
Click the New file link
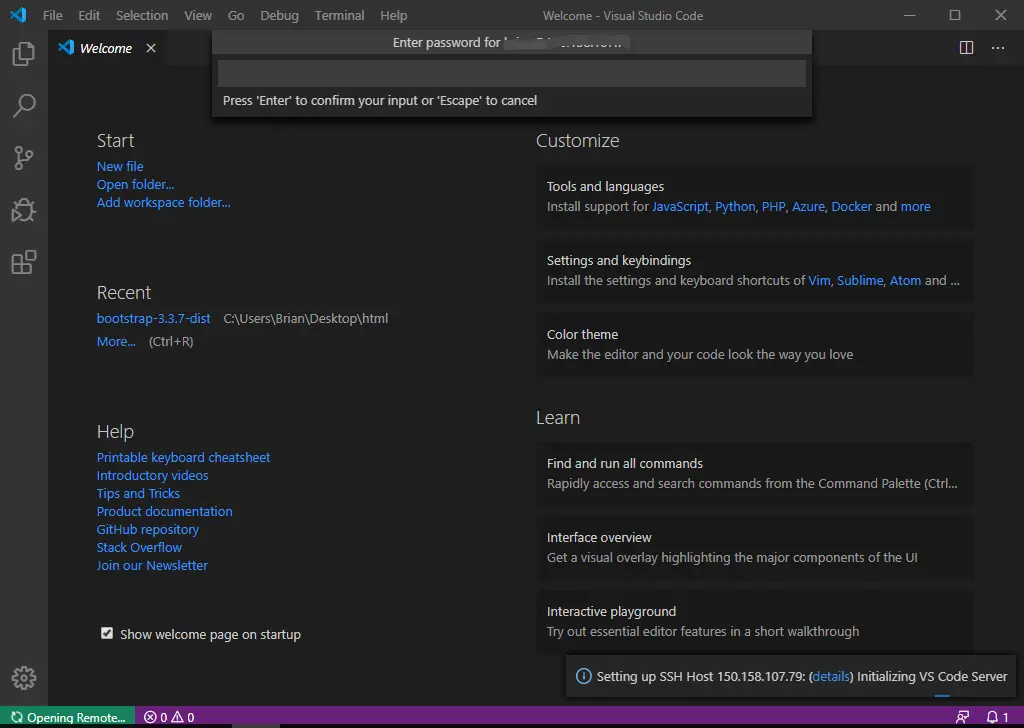coord(120,166)
